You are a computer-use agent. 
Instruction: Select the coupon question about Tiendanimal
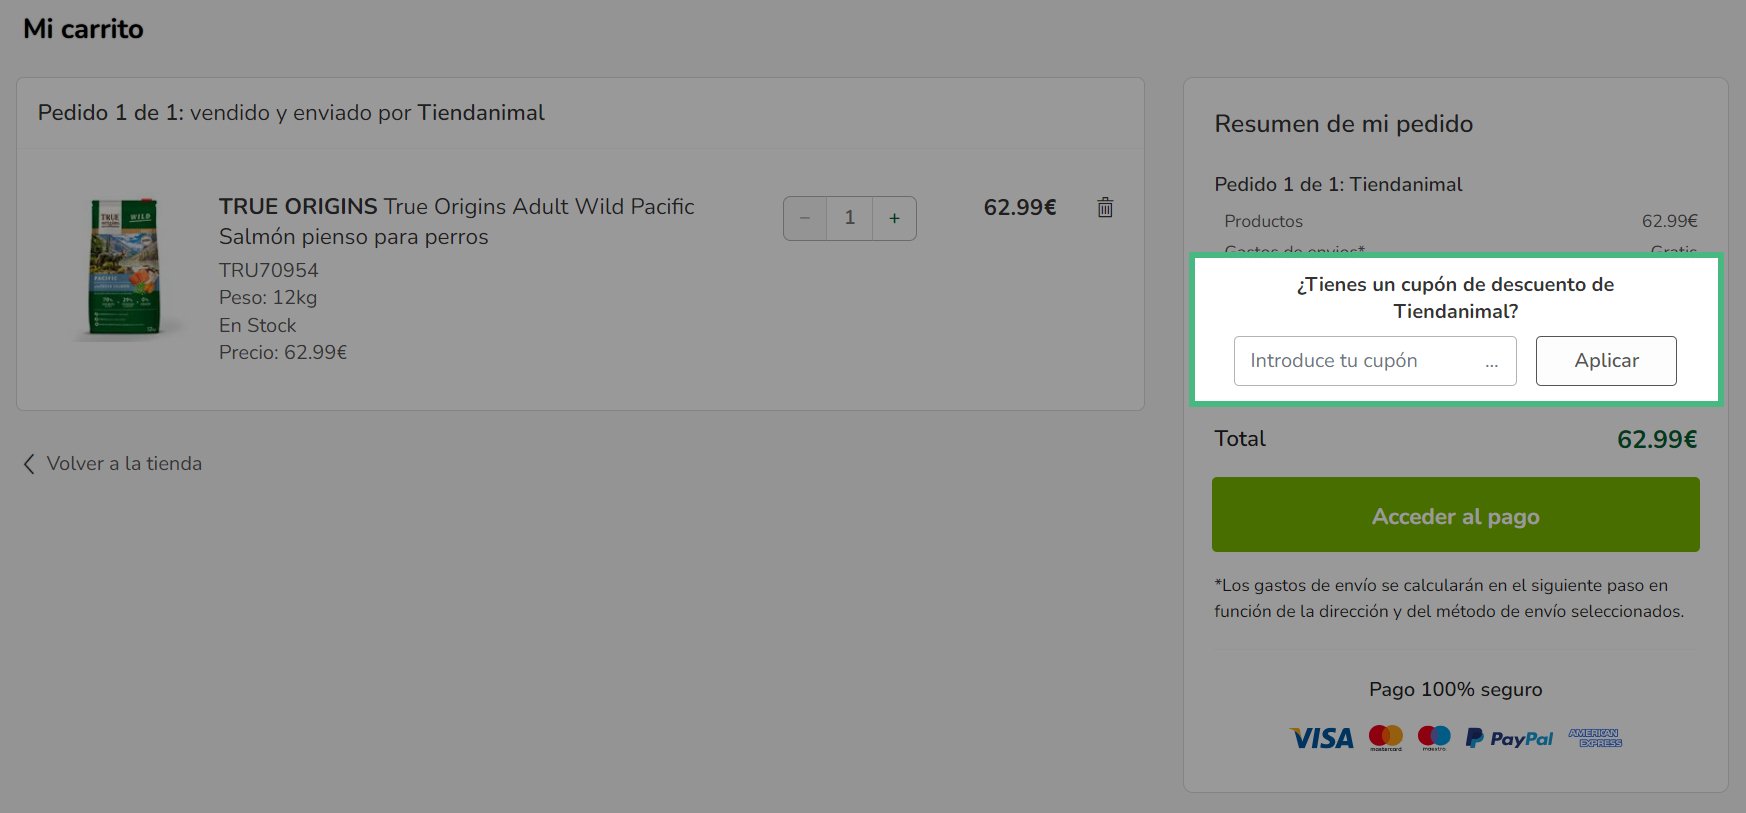1455,298
